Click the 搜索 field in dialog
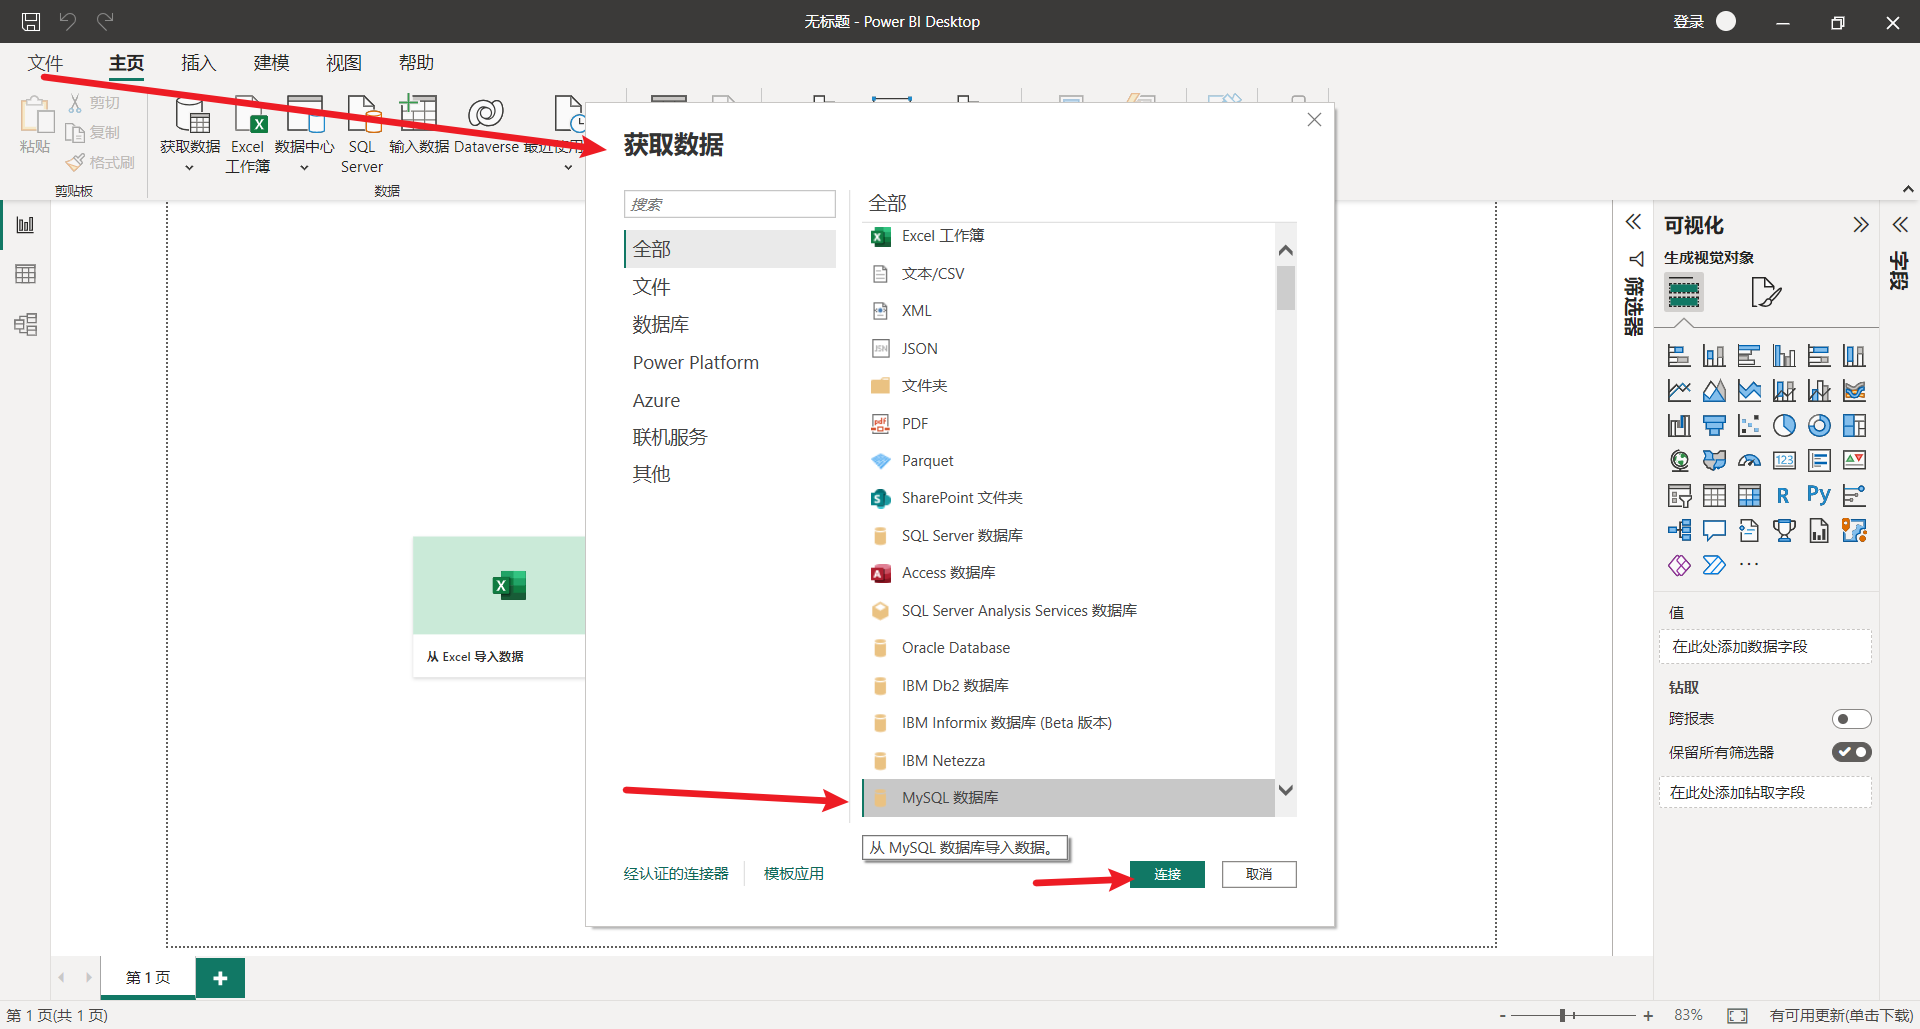 click(x=730, y=204)
